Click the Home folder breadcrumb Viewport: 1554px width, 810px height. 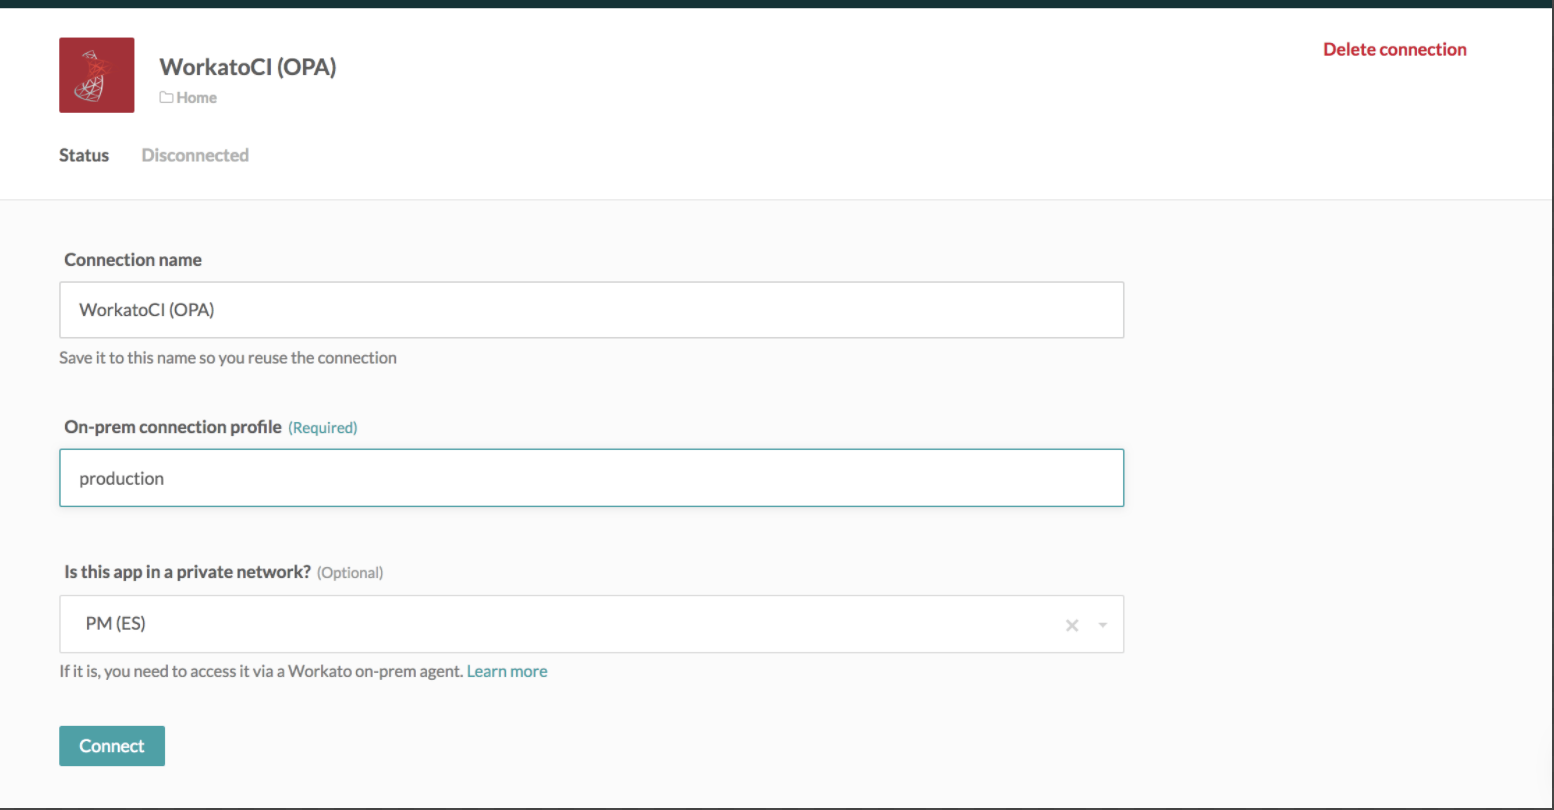tap(196, 98)
